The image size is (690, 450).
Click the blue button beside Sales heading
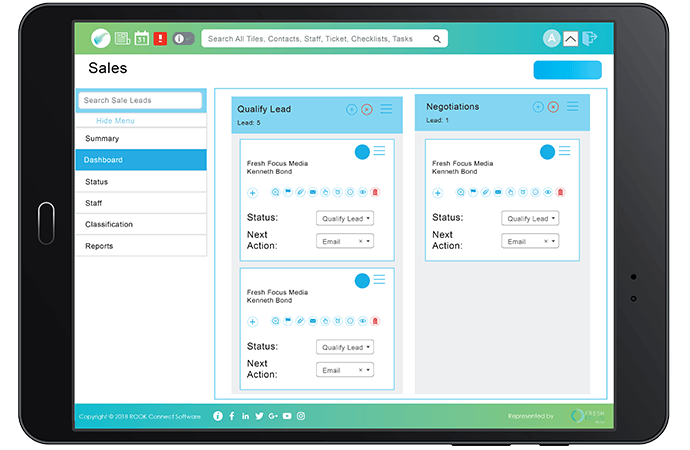(x=567, y=70)
